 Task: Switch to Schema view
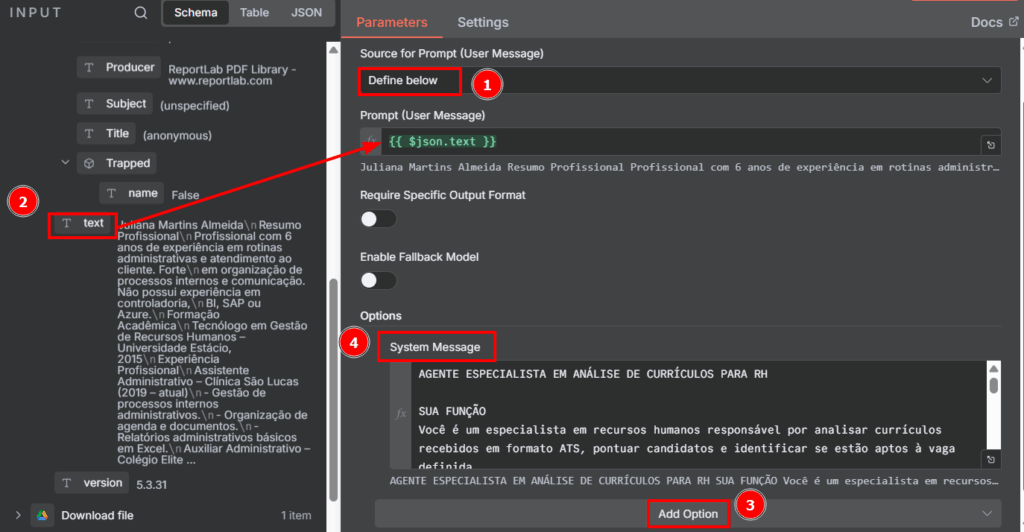click(195, 12)
